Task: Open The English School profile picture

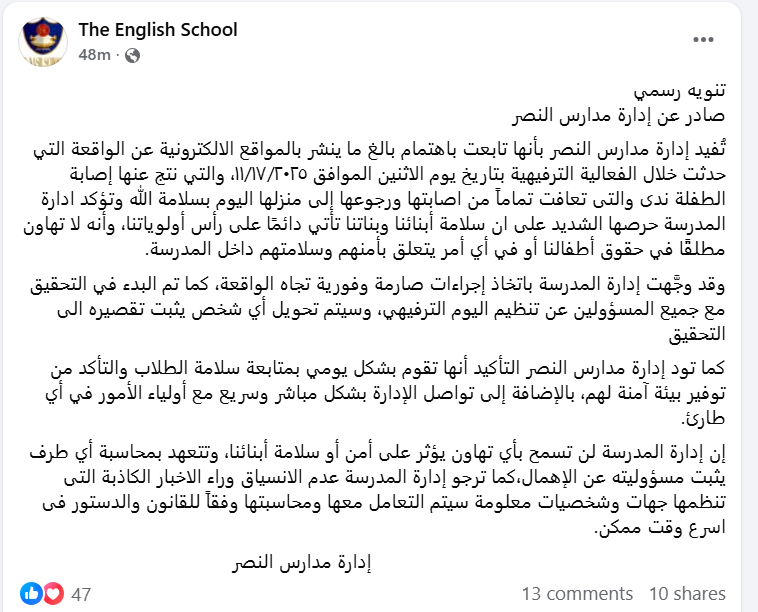Action: pyautogui.click(x=41, y=42)
